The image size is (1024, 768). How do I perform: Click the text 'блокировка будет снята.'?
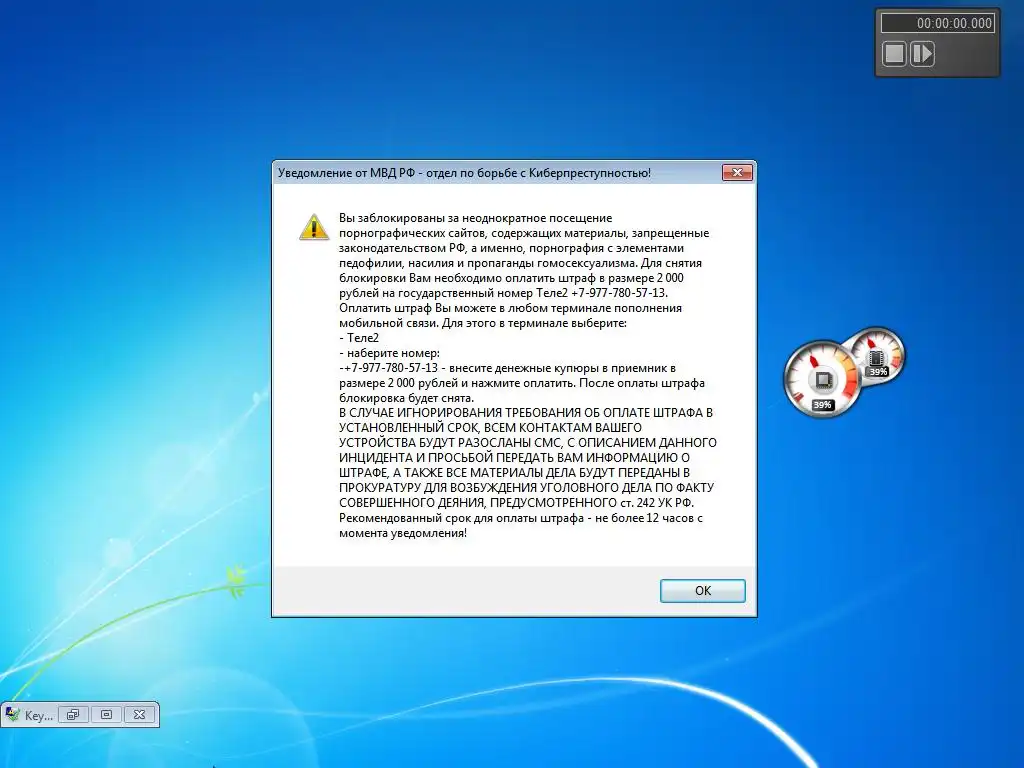[x=406, y=398]
